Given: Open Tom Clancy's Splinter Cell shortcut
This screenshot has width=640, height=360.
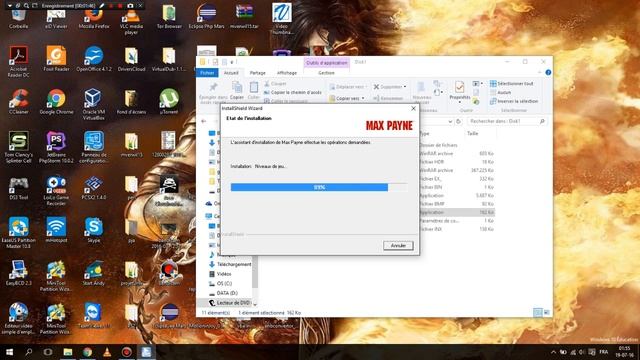Looking at the screenshot, I should point(18,147).
